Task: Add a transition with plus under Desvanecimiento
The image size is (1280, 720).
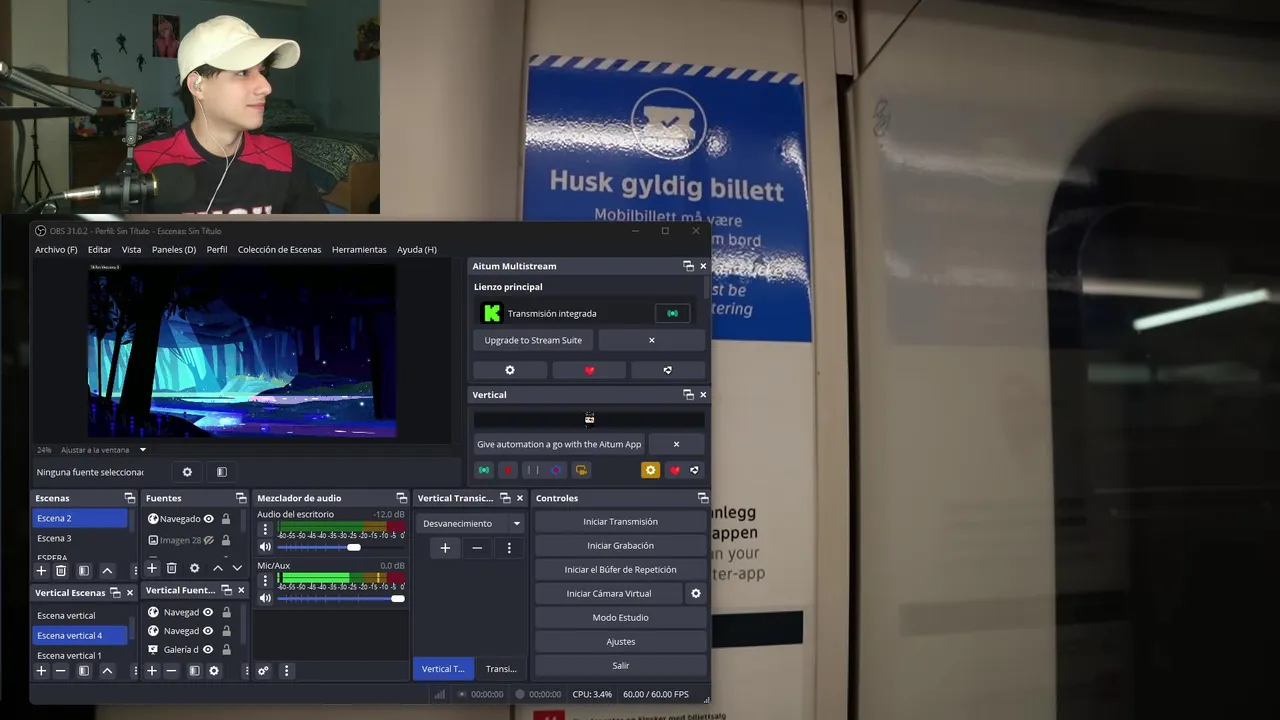Action: (445, 548)
